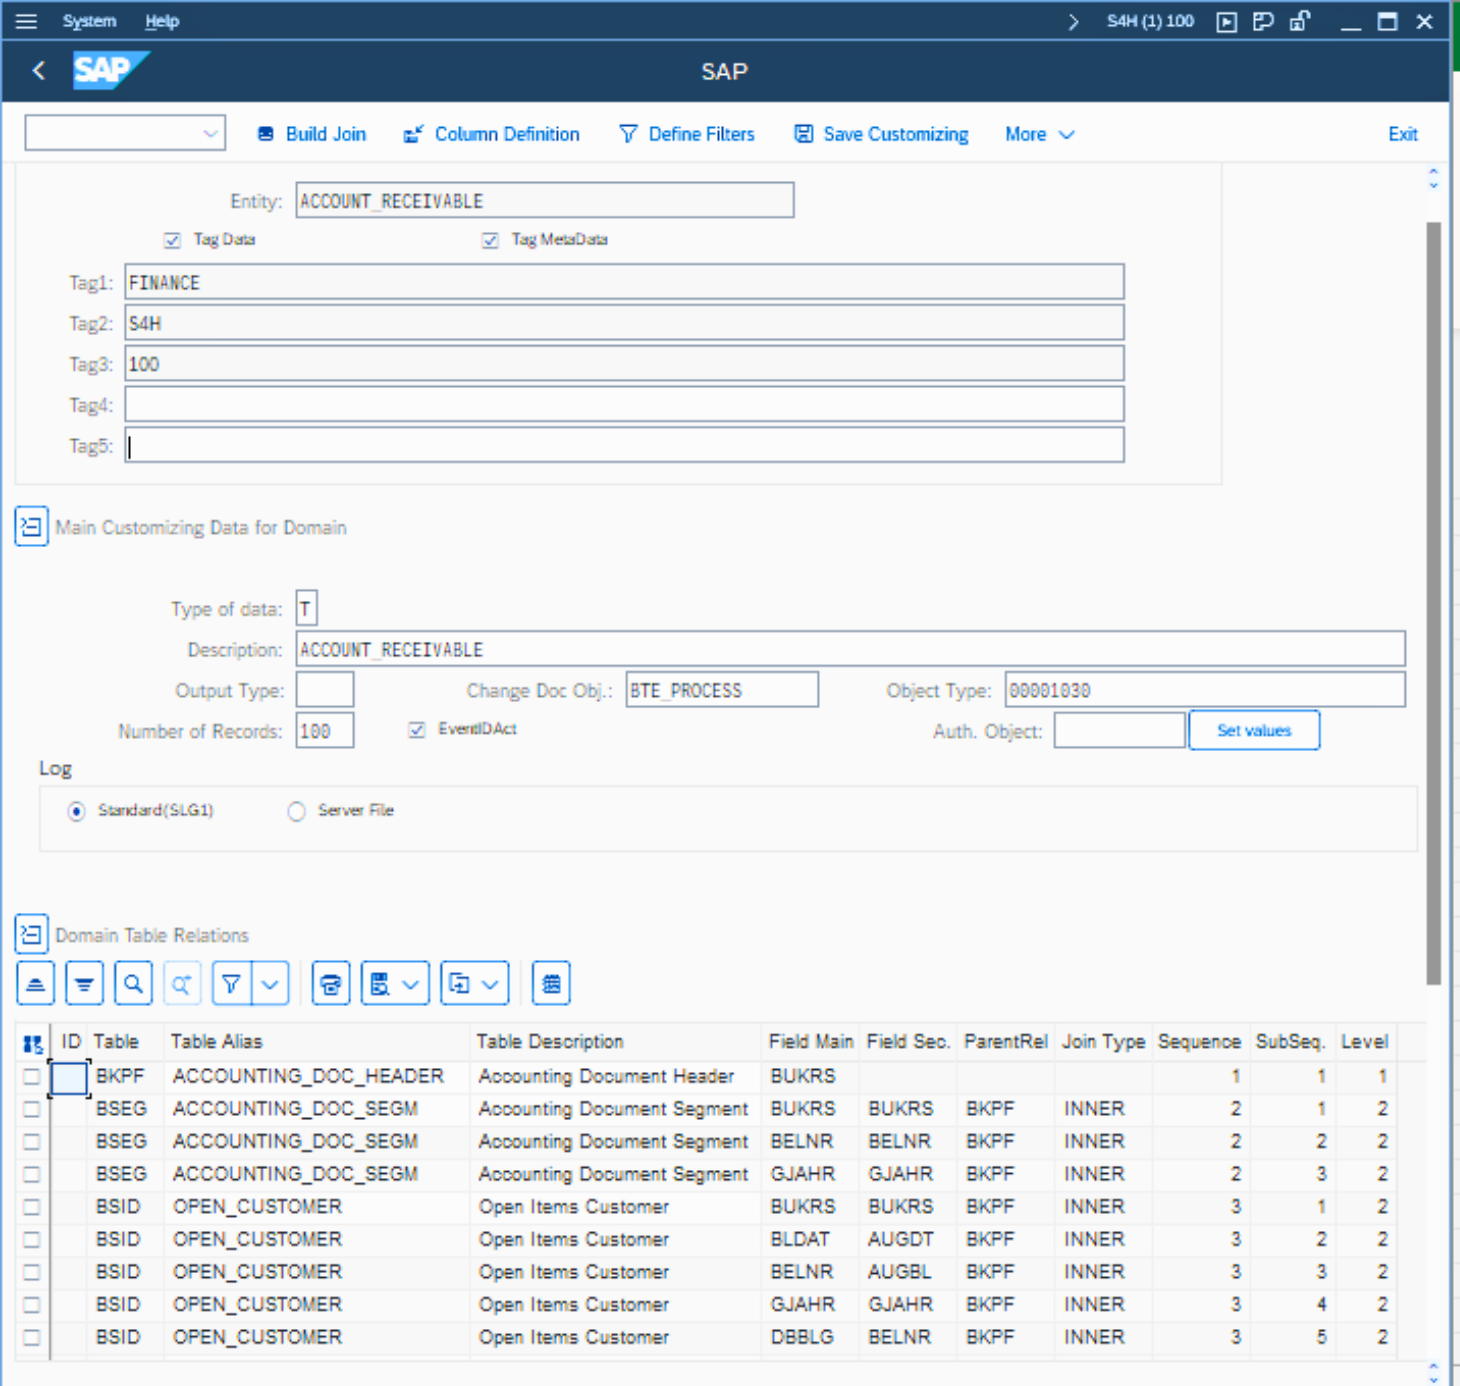Viewport: 1460px width, 1386px height.
Task: Click the SAP back arrow
Action: click(39, 71)
